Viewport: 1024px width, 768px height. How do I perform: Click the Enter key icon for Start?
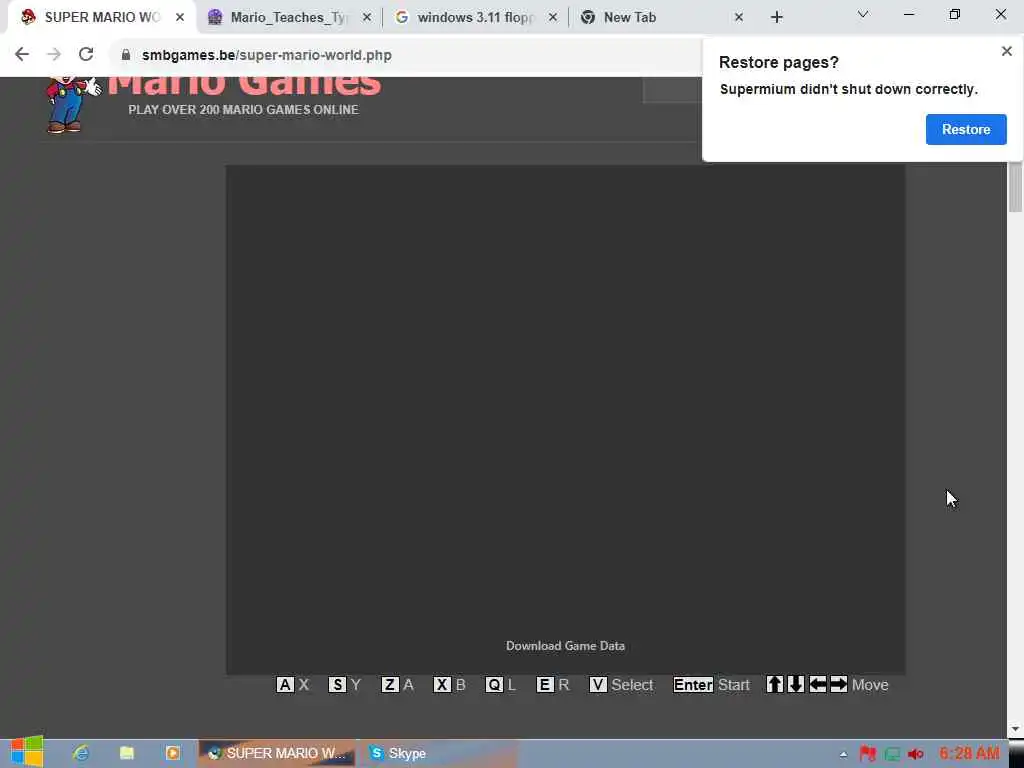[x=693, y=684]
